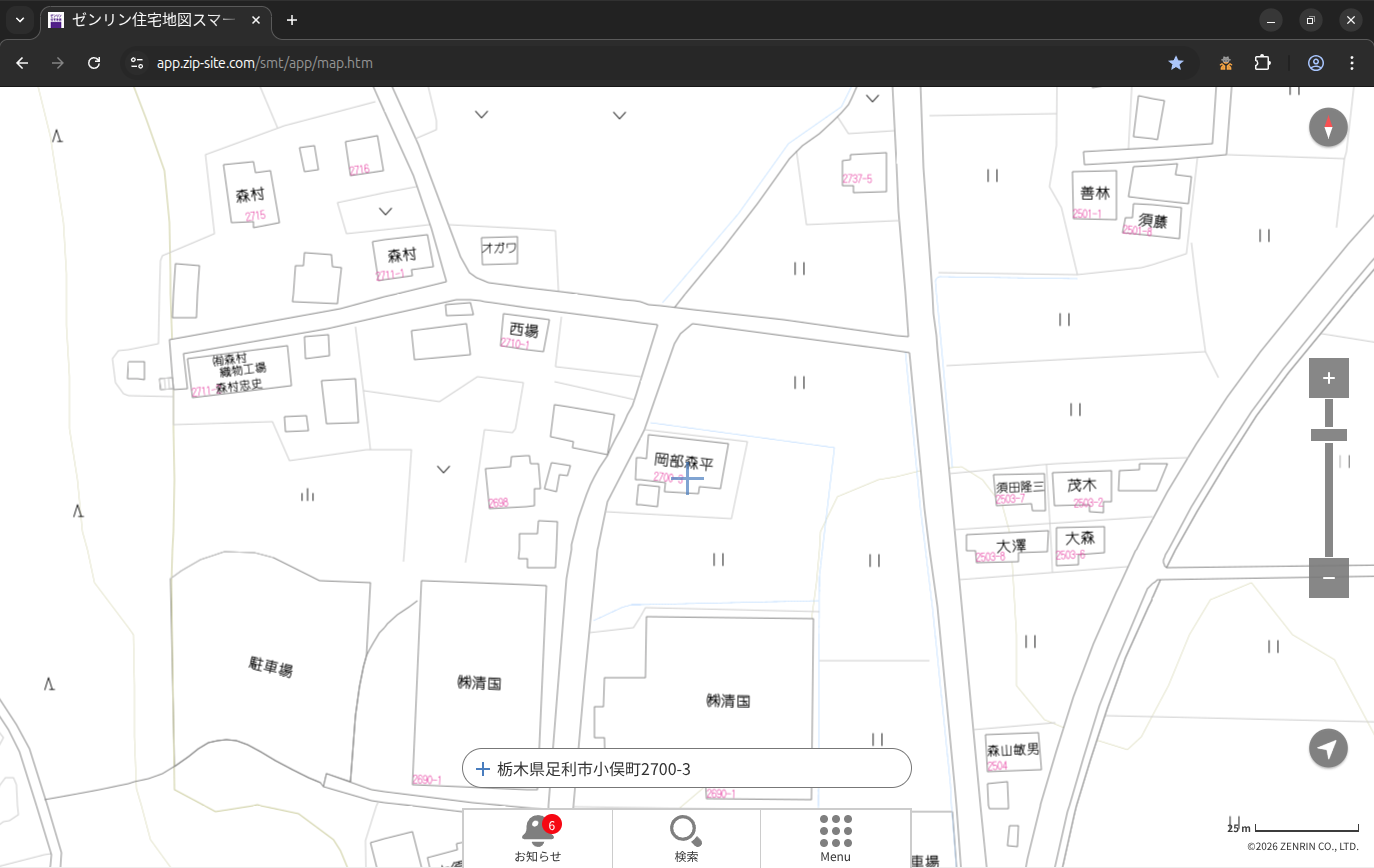Viewport: 1374px width, 868px height.
Task: Click the zoom out minus button
Action: click(x=1328, y=578)
